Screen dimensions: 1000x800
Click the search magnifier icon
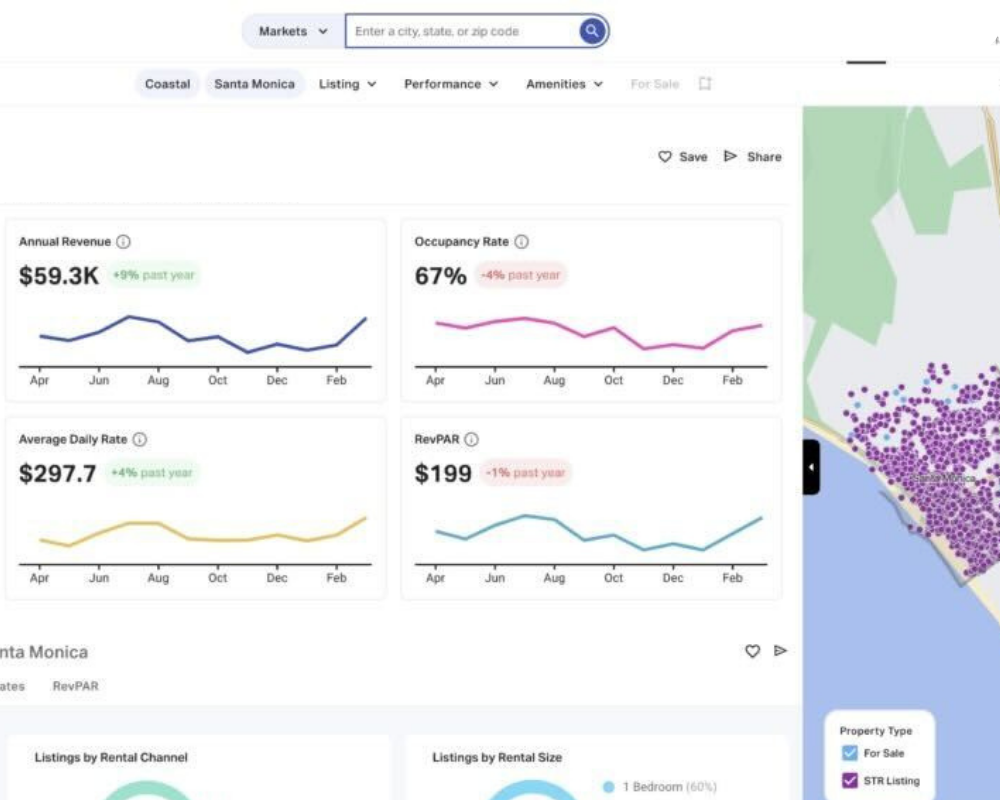pos(593,31)
